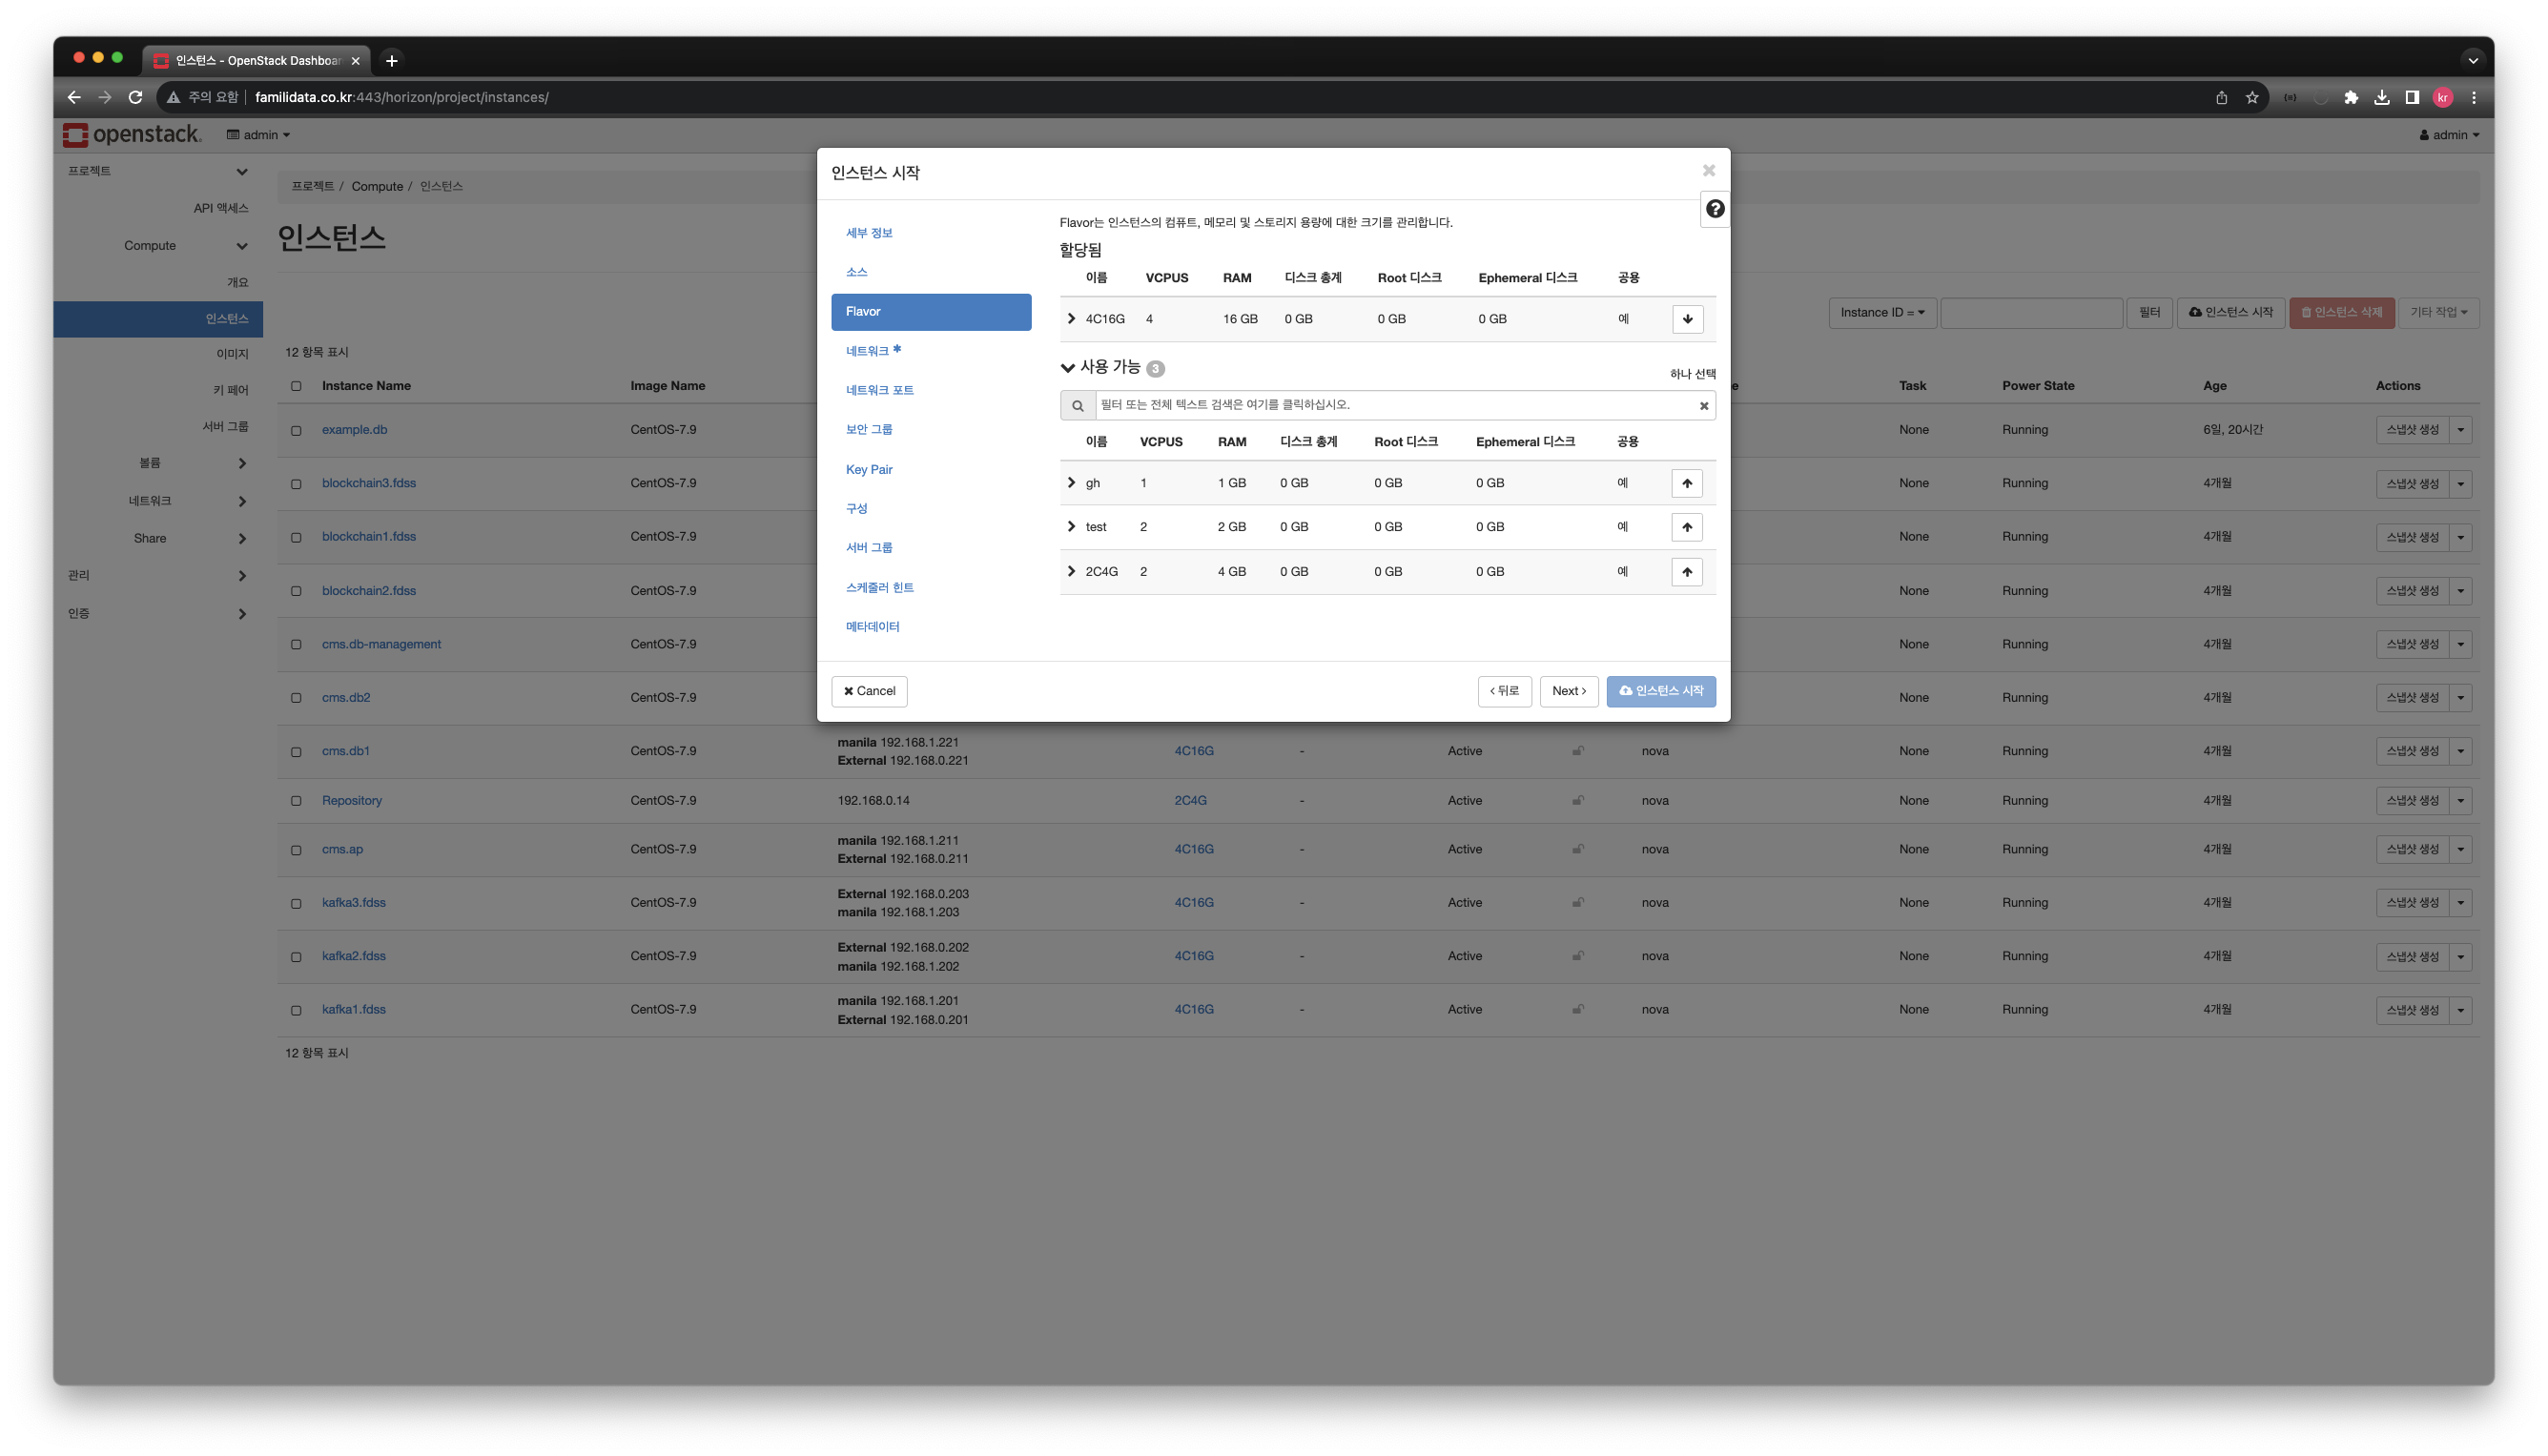Expand the gh flavor row details

(x=1071, y=483)
